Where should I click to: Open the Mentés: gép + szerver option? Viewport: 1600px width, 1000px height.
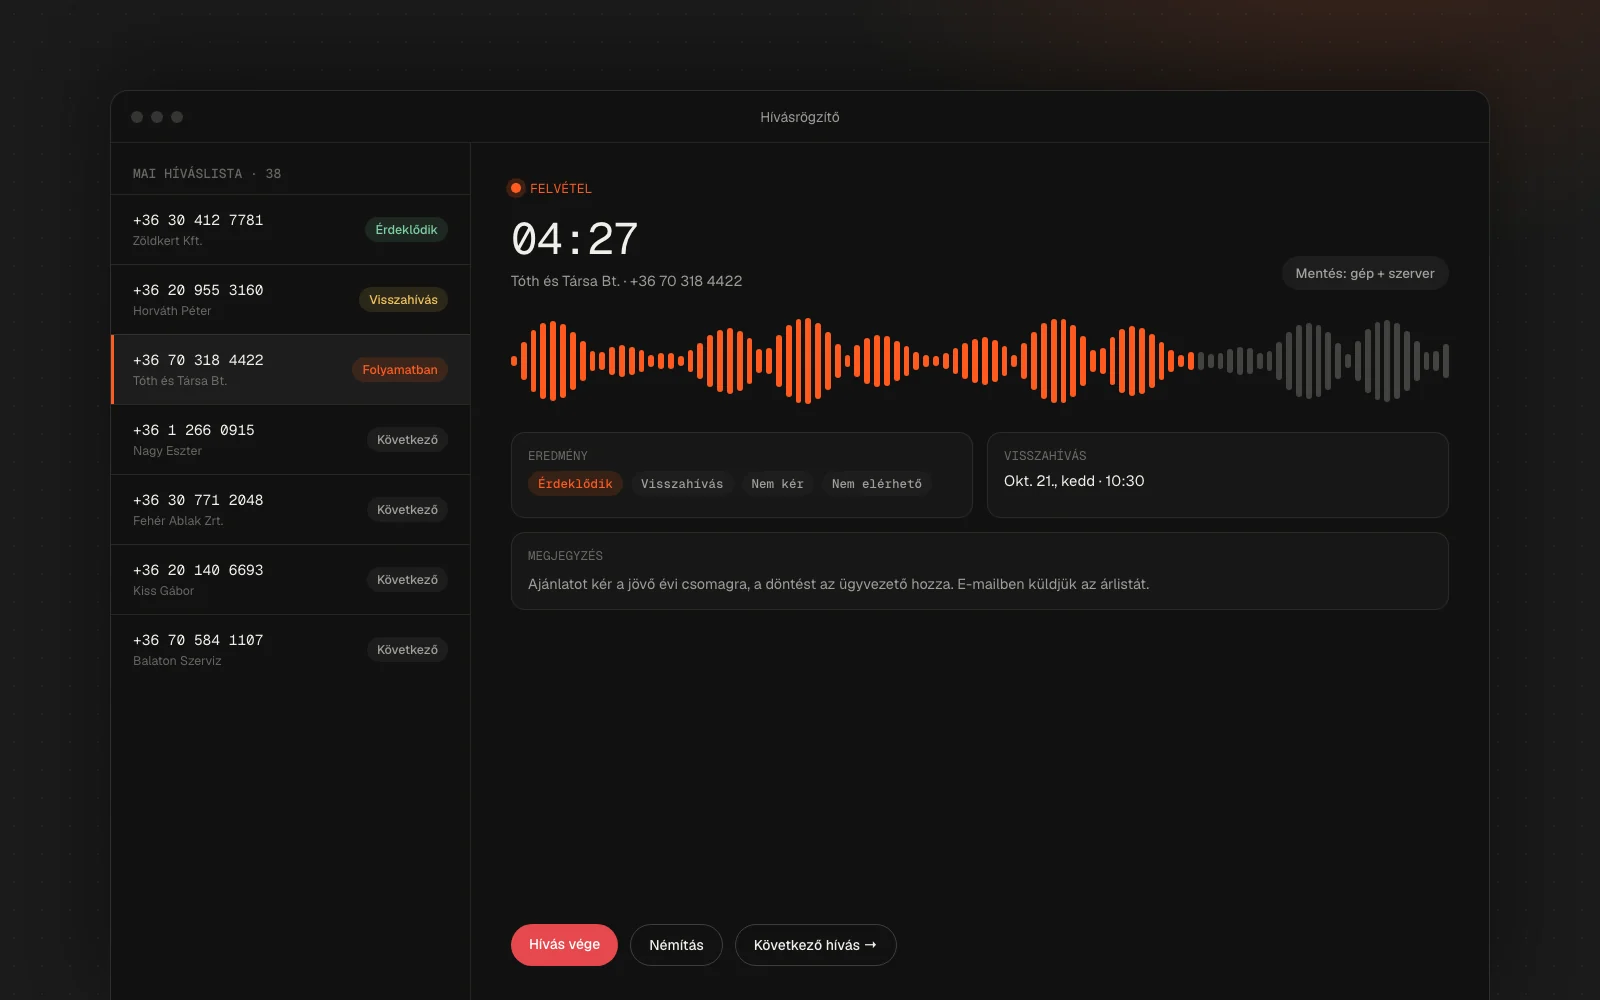(1365, 273)
